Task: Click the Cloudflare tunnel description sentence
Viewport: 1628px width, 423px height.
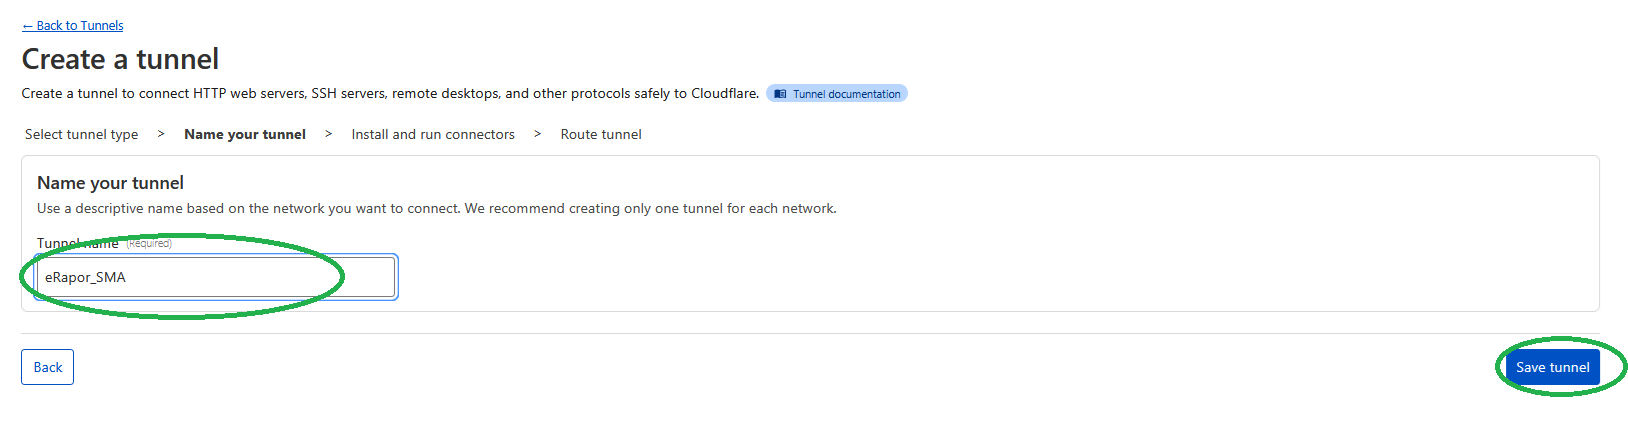Action: (390, 93)
